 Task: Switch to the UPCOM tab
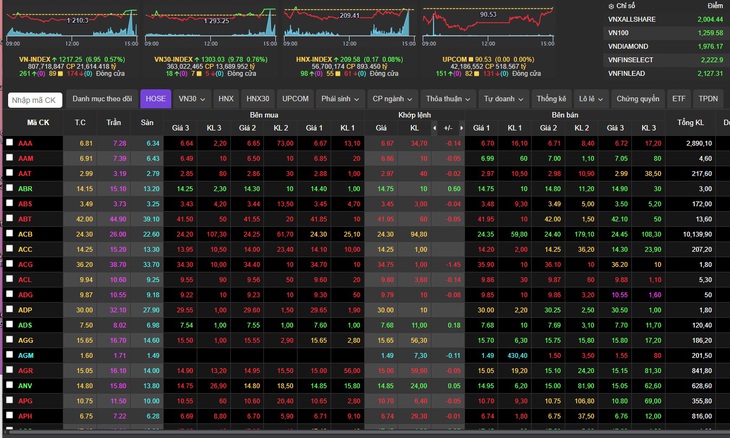point(295,99)
